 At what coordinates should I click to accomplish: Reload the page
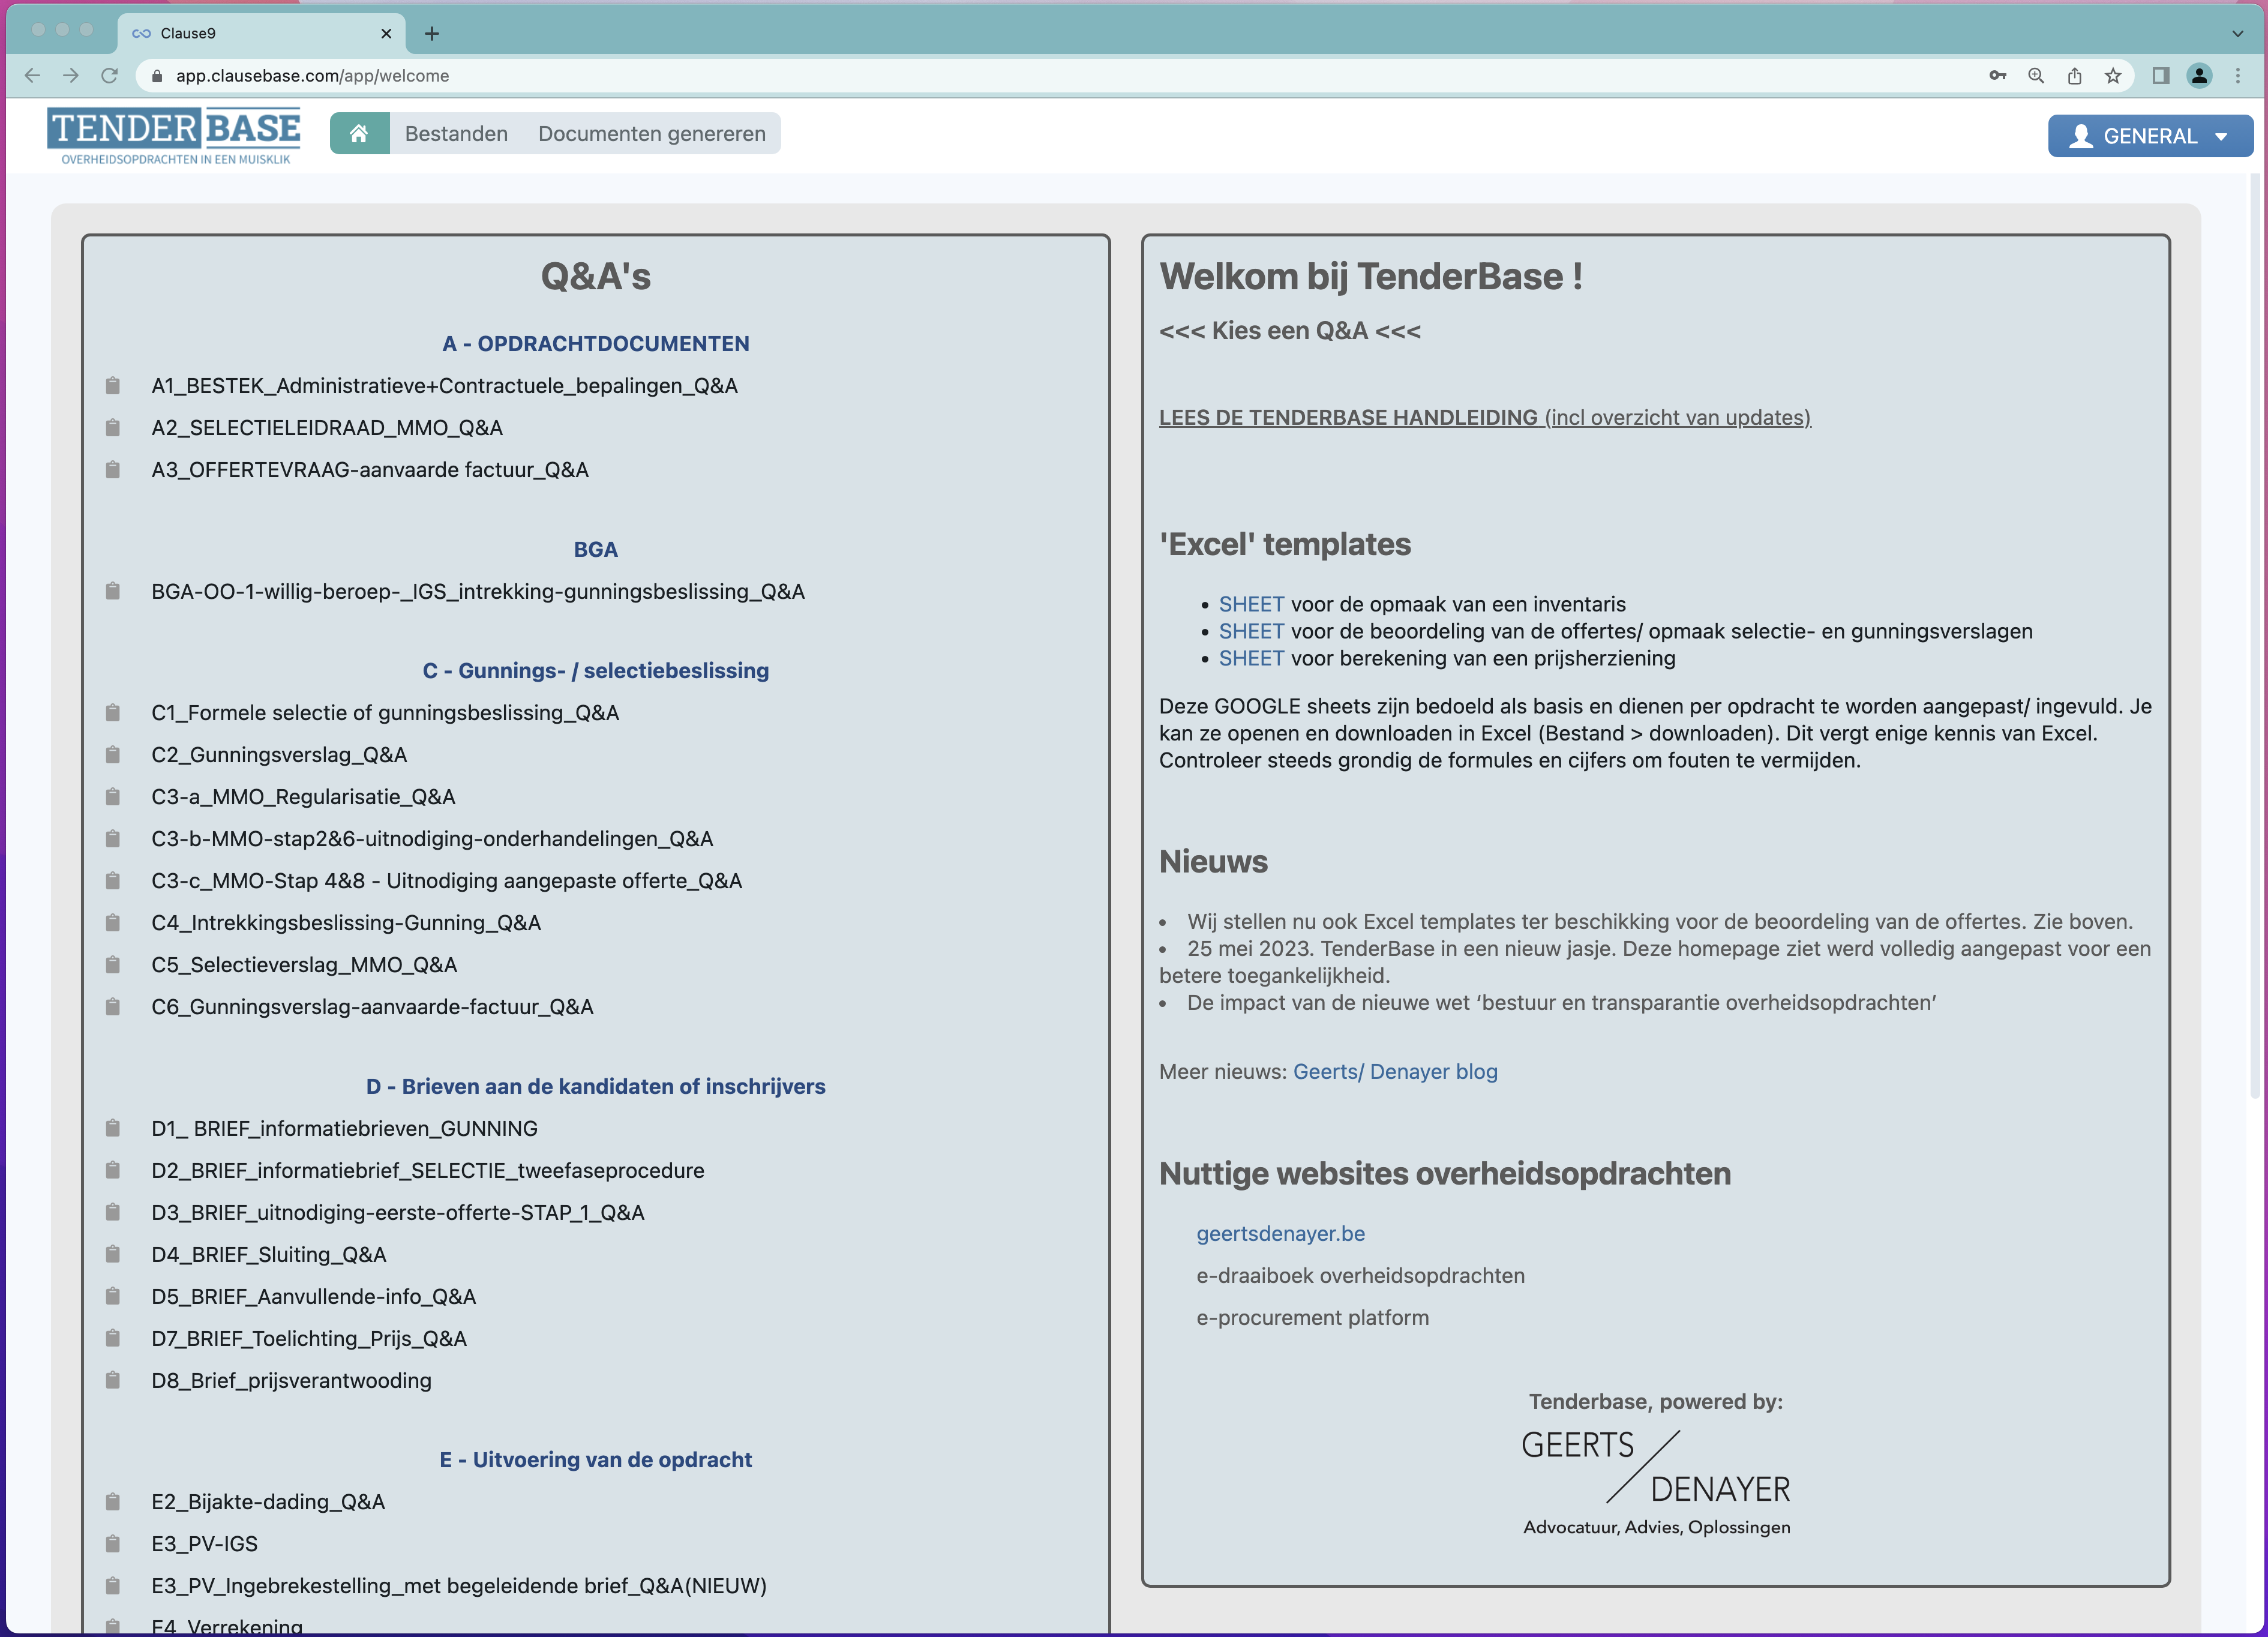(110, 76)
